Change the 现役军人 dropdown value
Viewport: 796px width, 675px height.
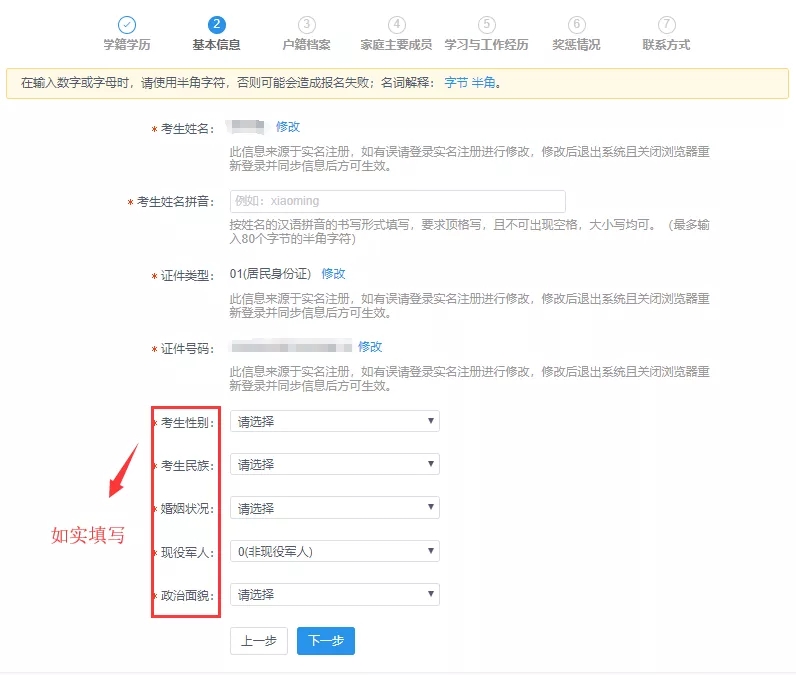[334, 551]
